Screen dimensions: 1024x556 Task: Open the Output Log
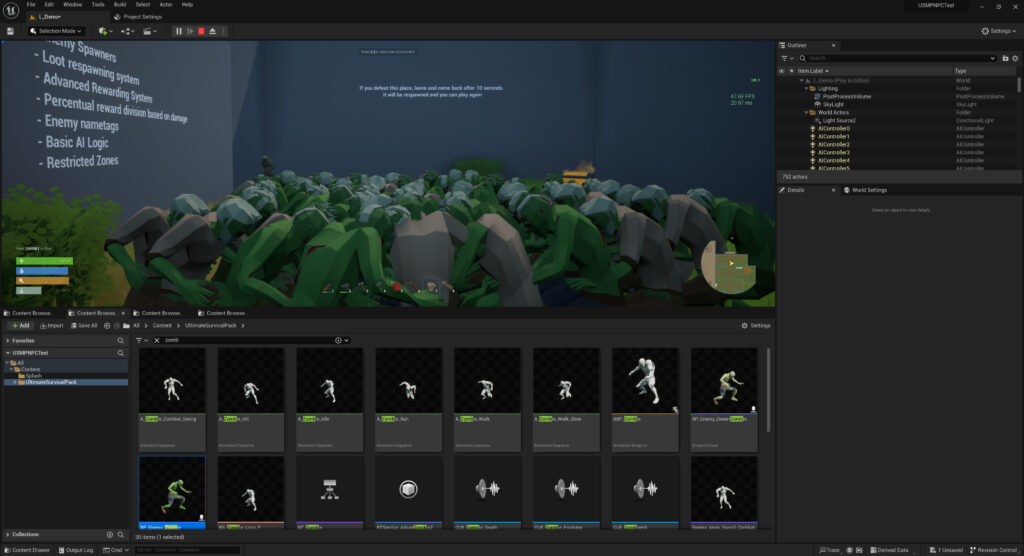tap(76, 550)
